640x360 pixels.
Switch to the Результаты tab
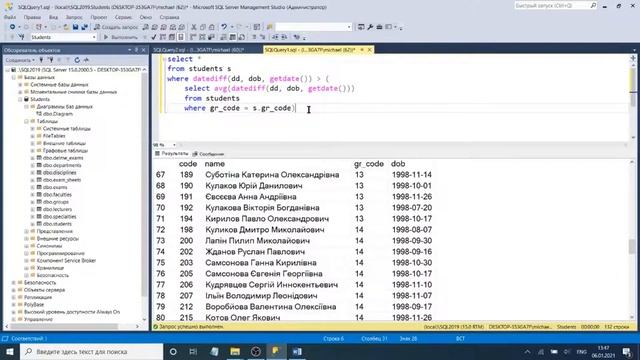tap(172, 154)
